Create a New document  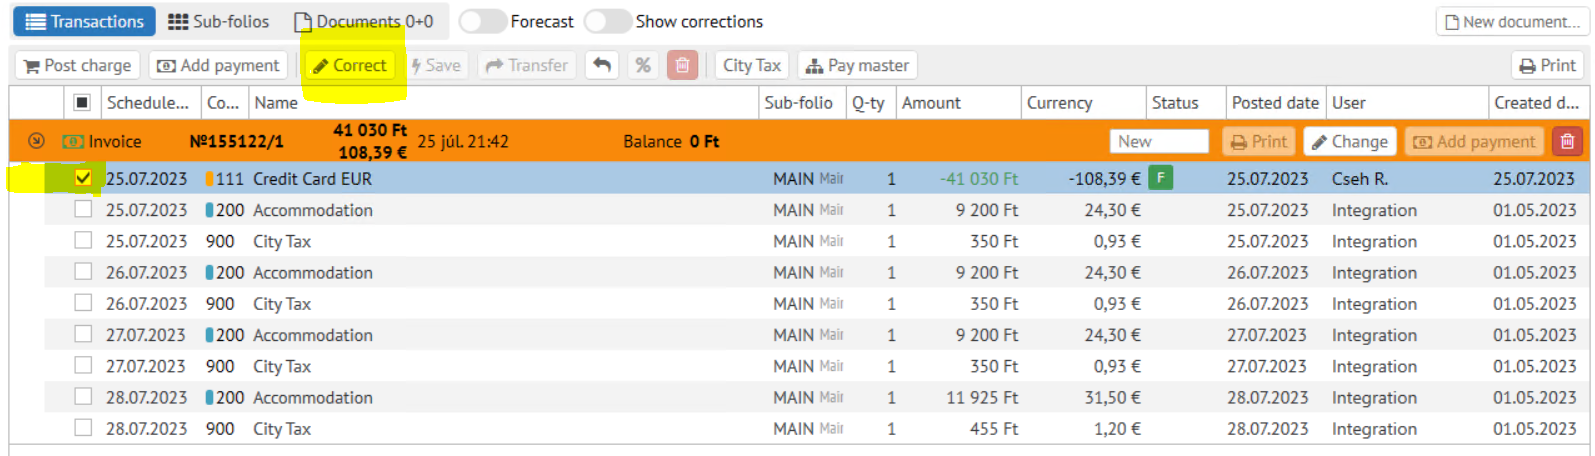pyautogui.click(x=1511, y=21)
